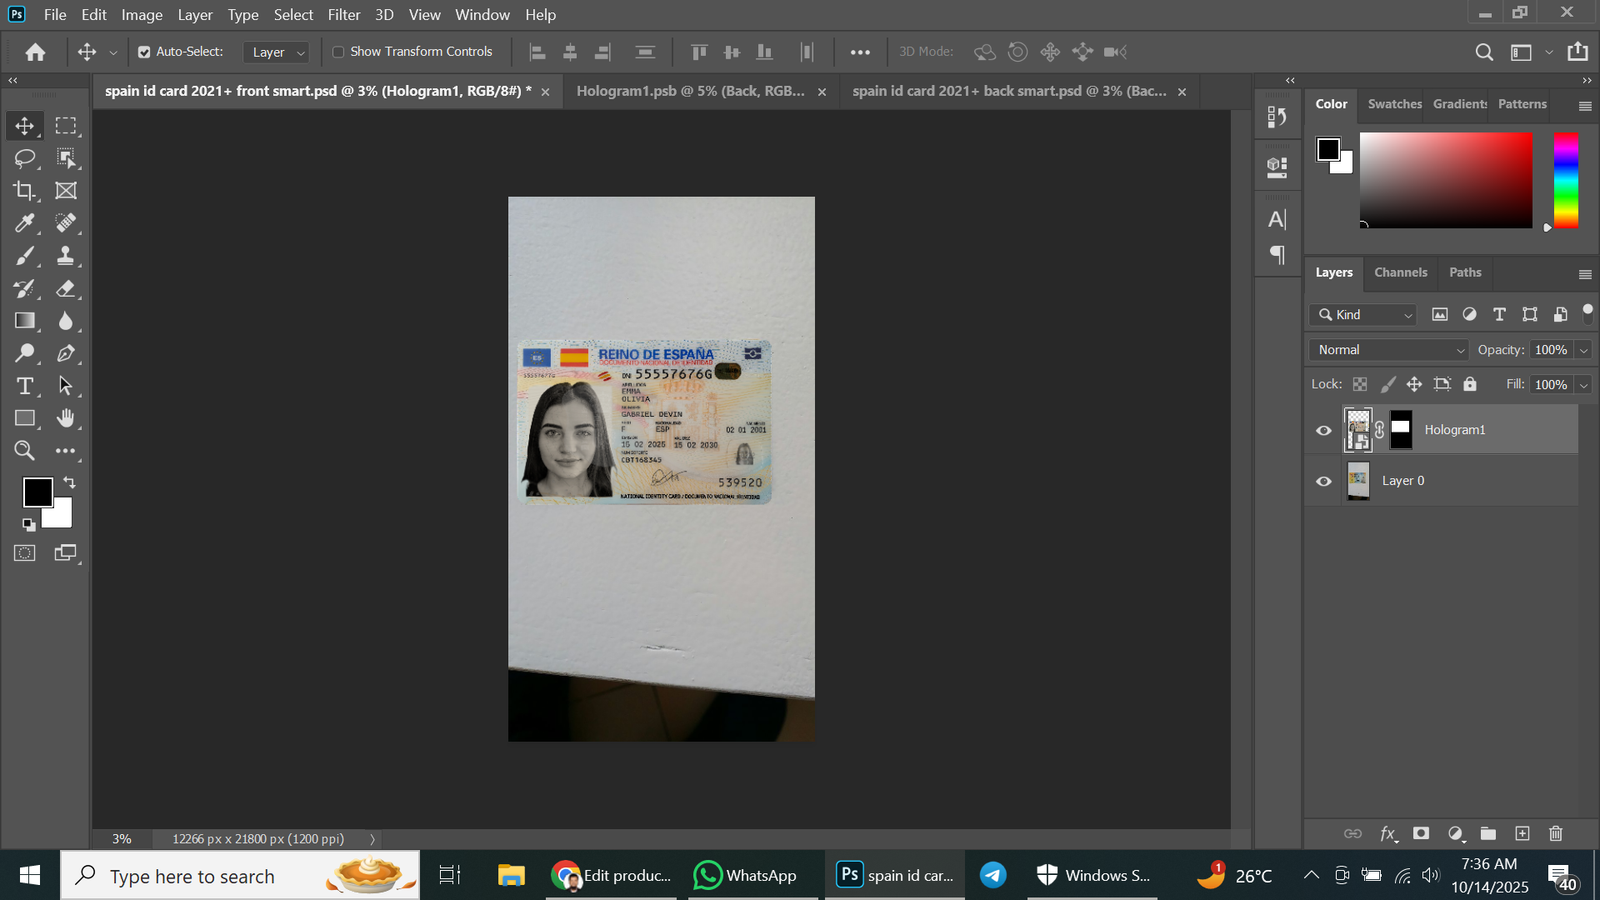The width and height of the screenshot is (1600, 900).
Task: Click the foreground color swatch in toolbar
Action: tap(37, 492)
